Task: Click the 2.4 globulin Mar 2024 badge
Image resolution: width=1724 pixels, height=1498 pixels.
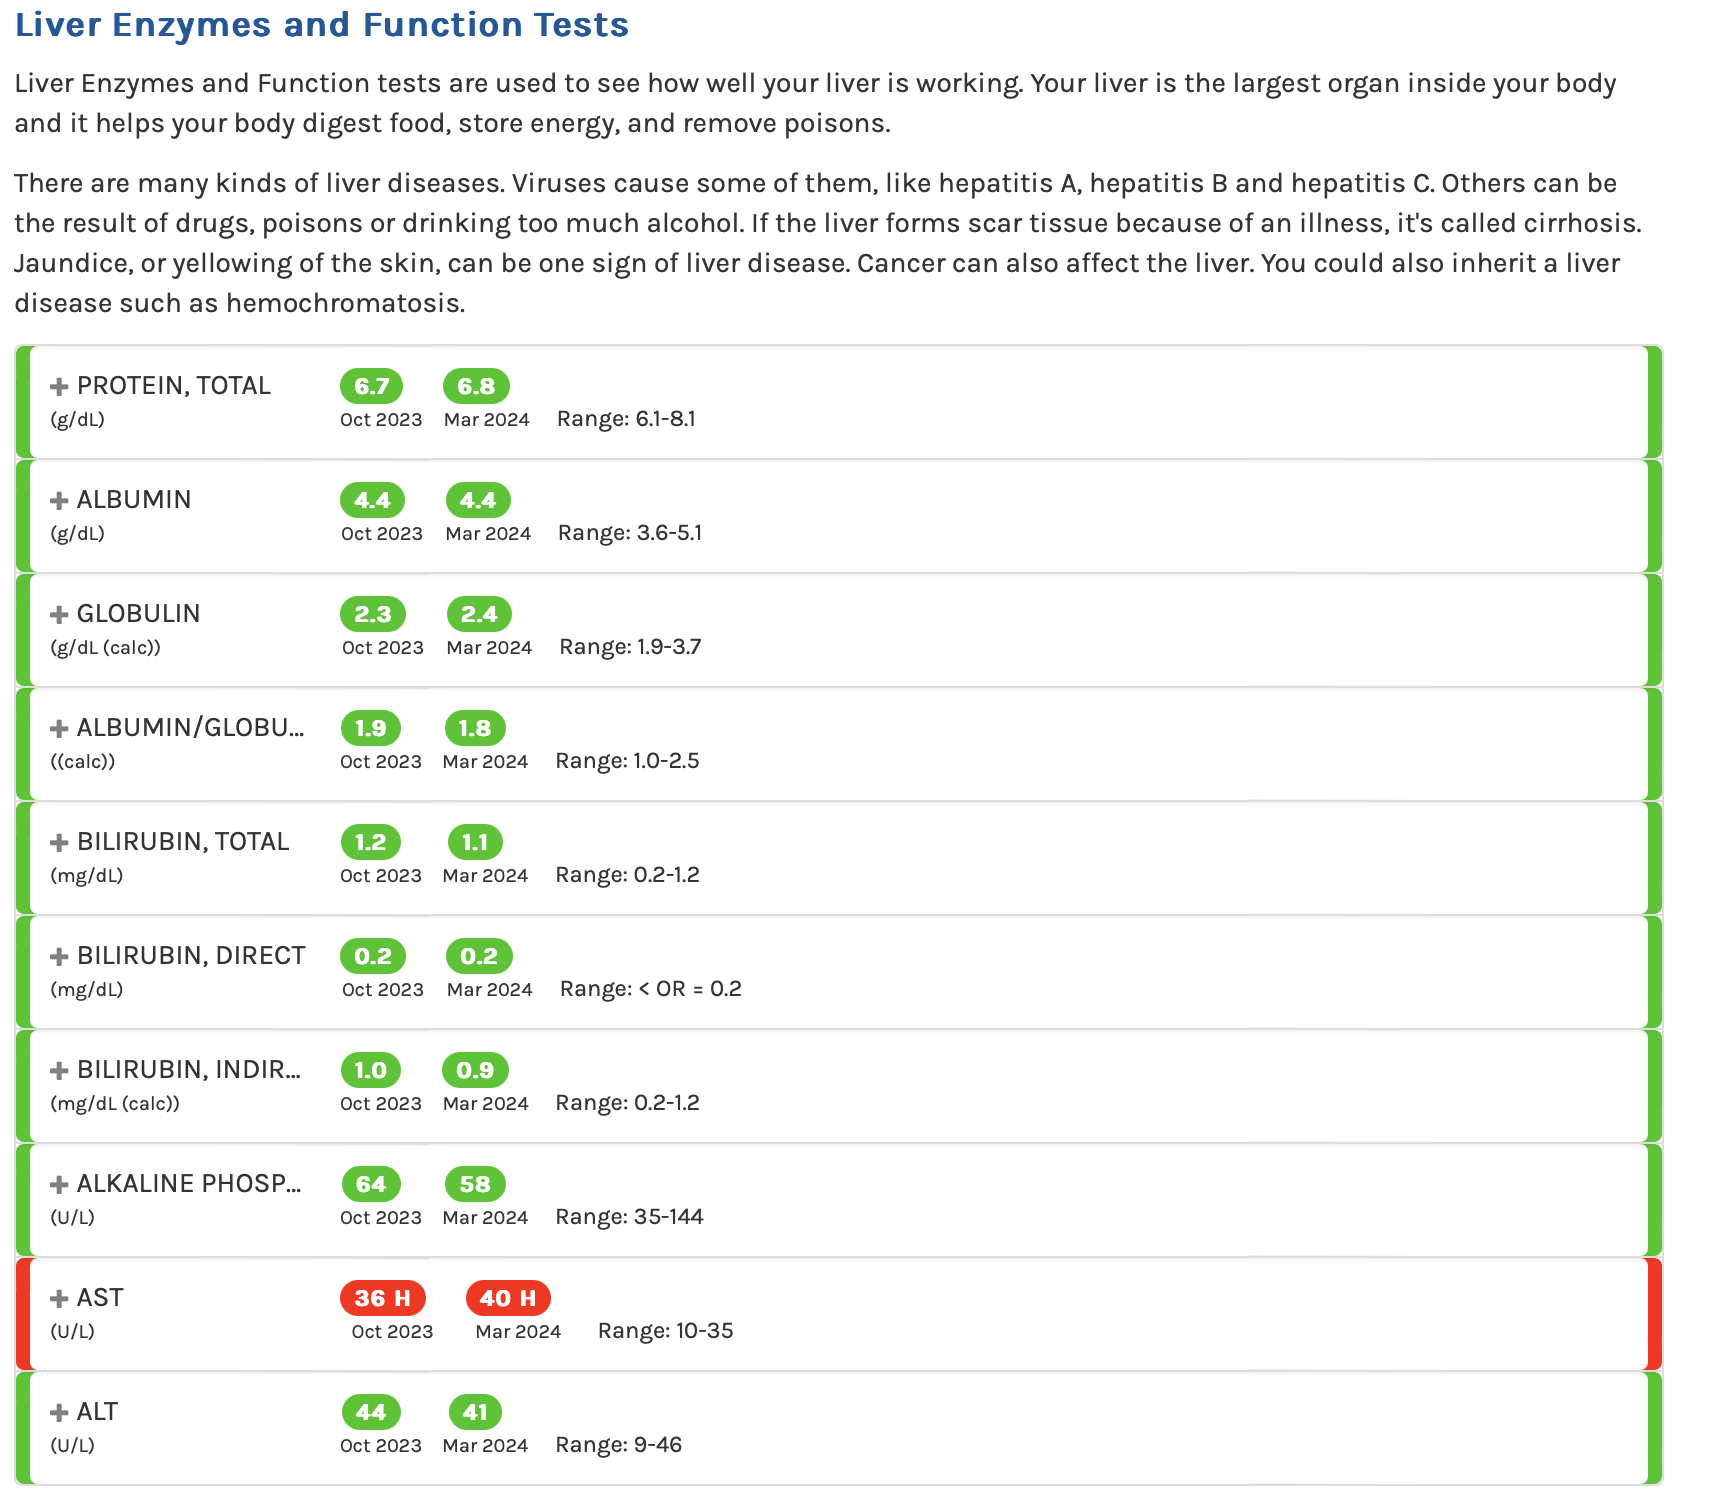Action: pos(479,614)
